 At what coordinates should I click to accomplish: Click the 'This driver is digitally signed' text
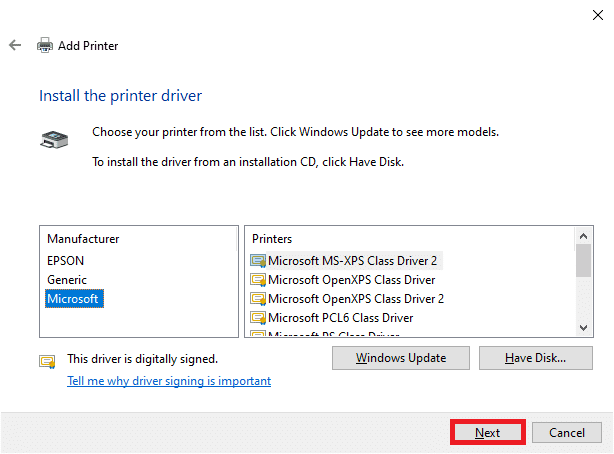pyautogui.click(x=143, y=359)
